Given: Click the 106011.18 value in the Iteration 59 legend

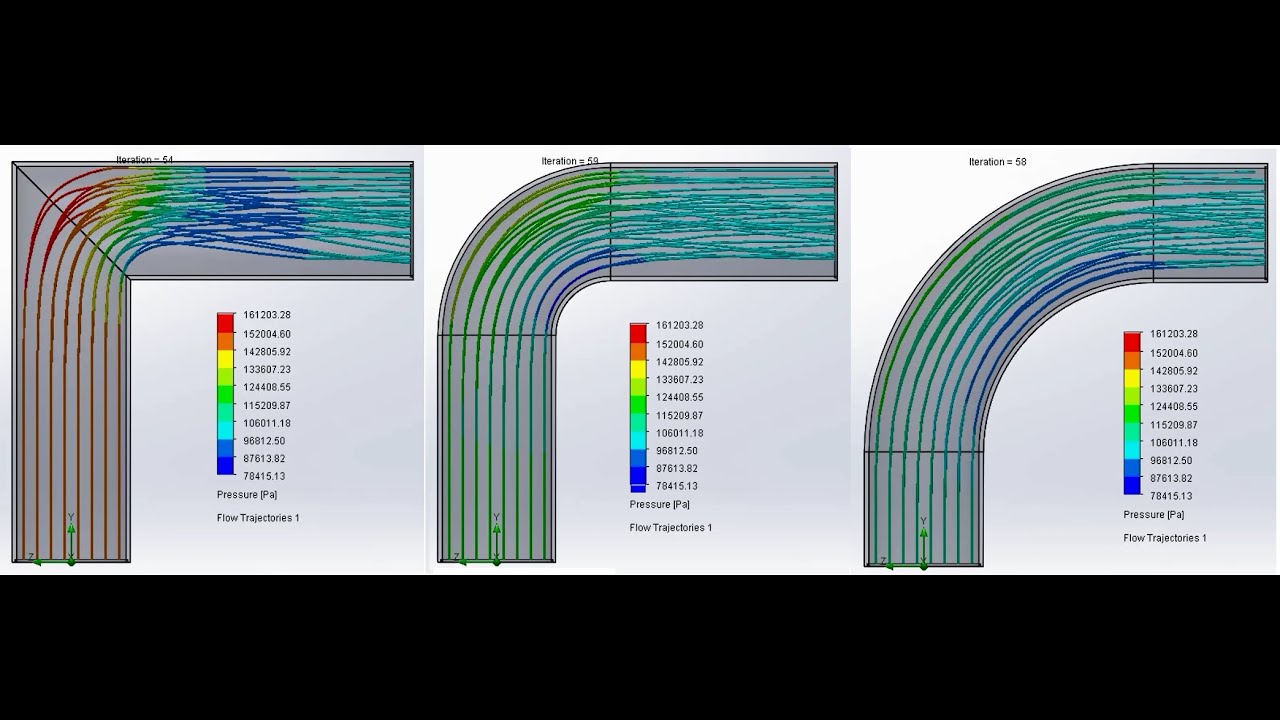Looking at the screenshot, I should tap(680, 433).
